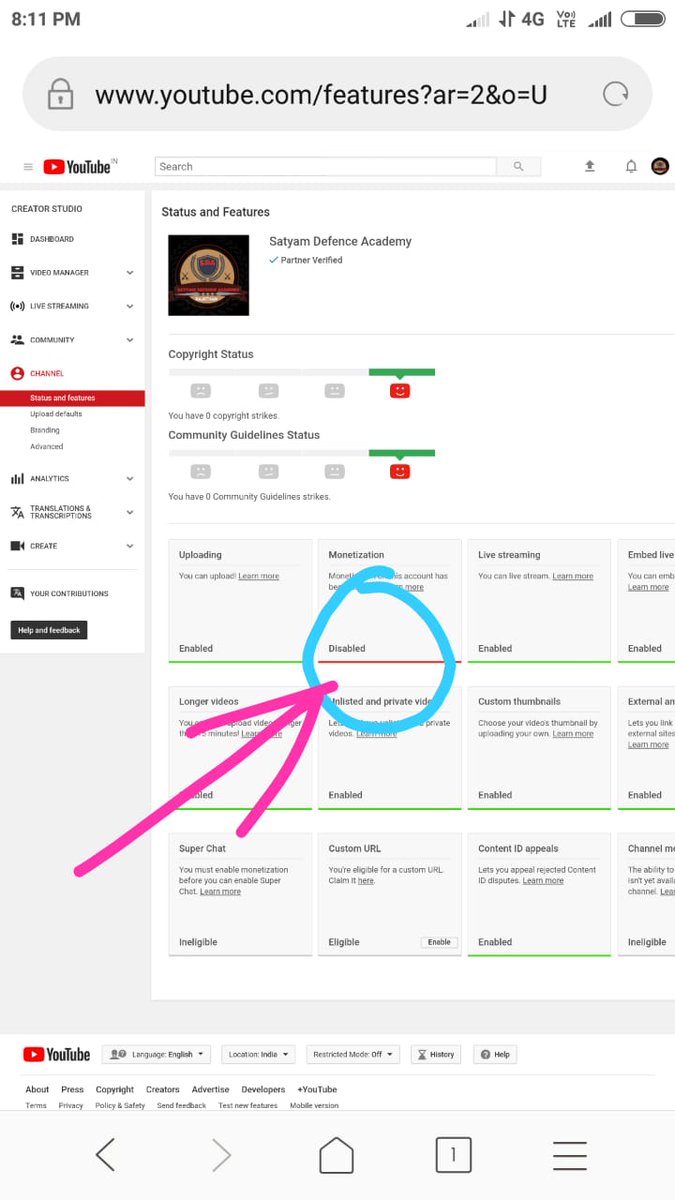The height and width of the screenshot is (1200, 675).
Task: Open the Copyright footer link
Action: (x=115, y=1089)
